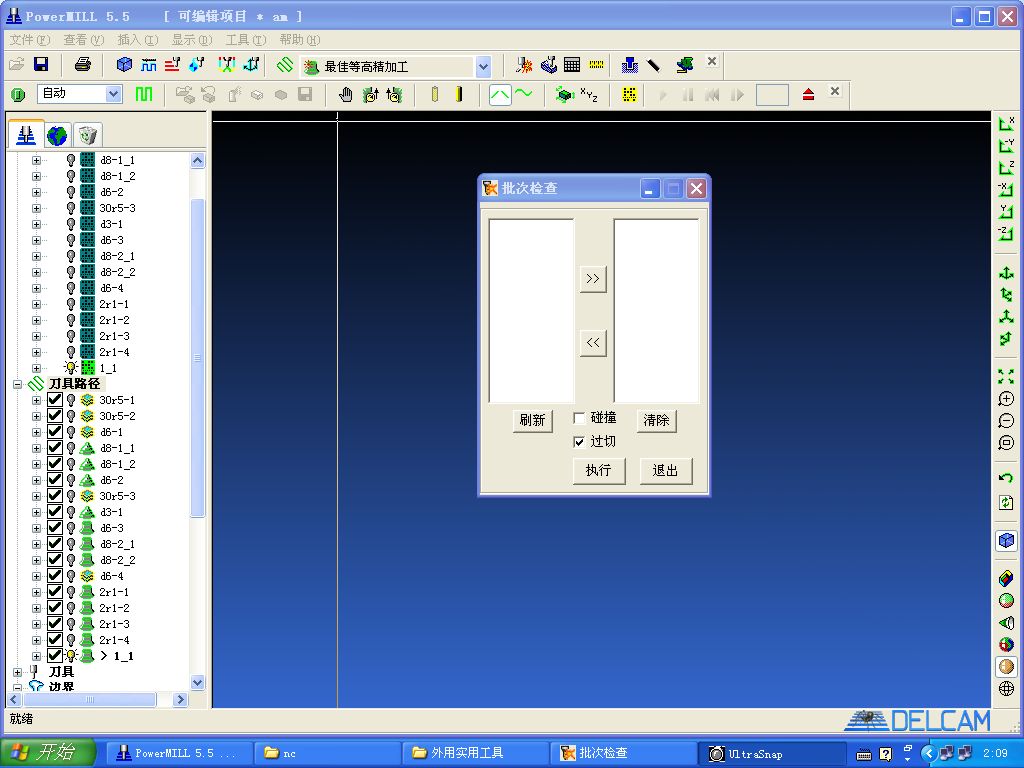The height and width of the screenshot is (768, 1024).
Task: Uncheck the checkbox for toolpath 2r1-4
Action: click(55, 640)
